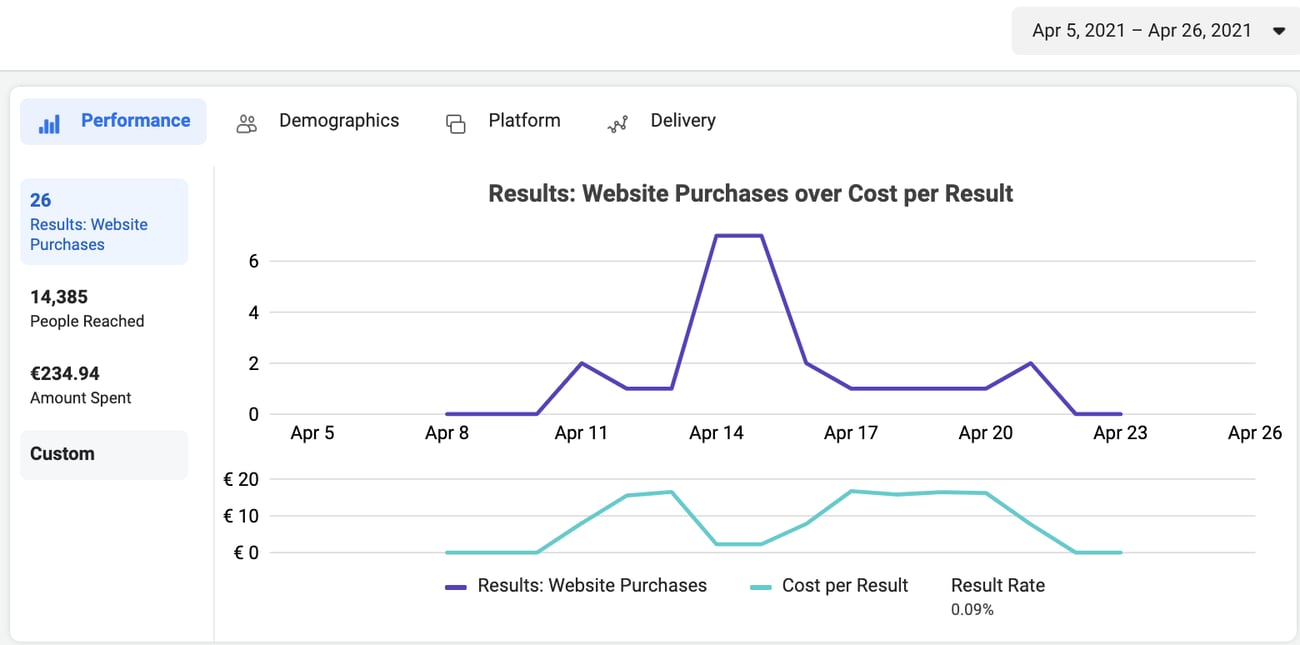Switch to the Platform tab
Screen dimensions: 1300x645
coord(524,121)
